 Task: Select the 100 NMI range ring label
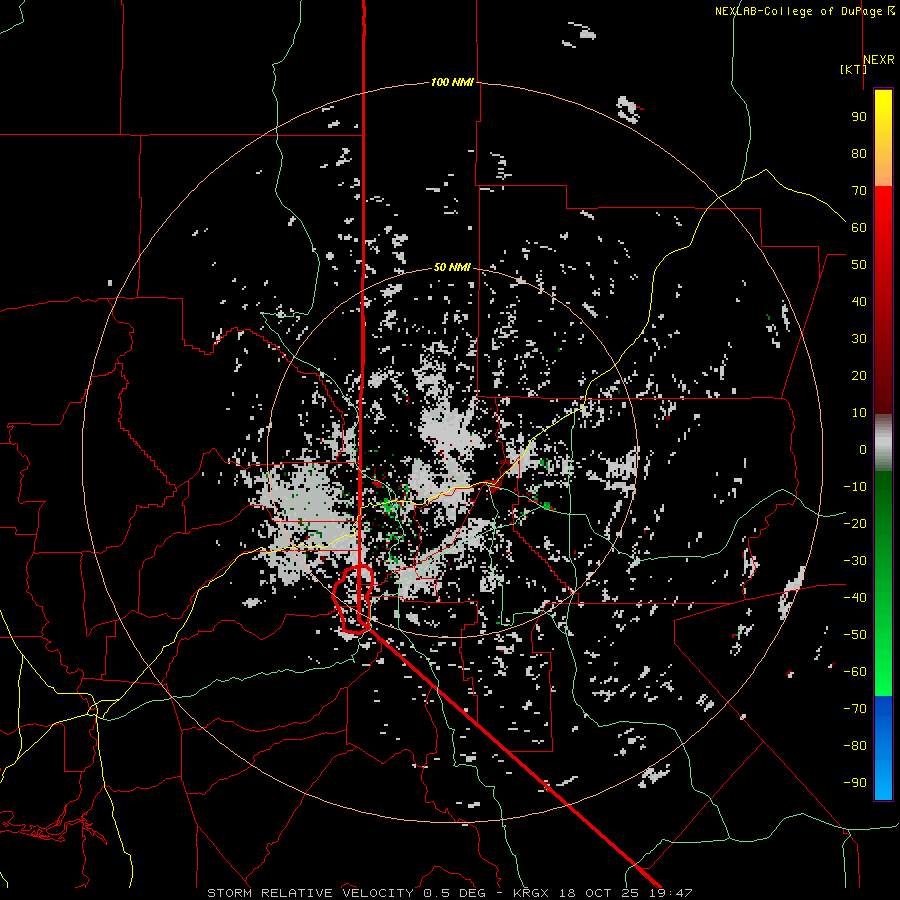(x=452, y=82)
